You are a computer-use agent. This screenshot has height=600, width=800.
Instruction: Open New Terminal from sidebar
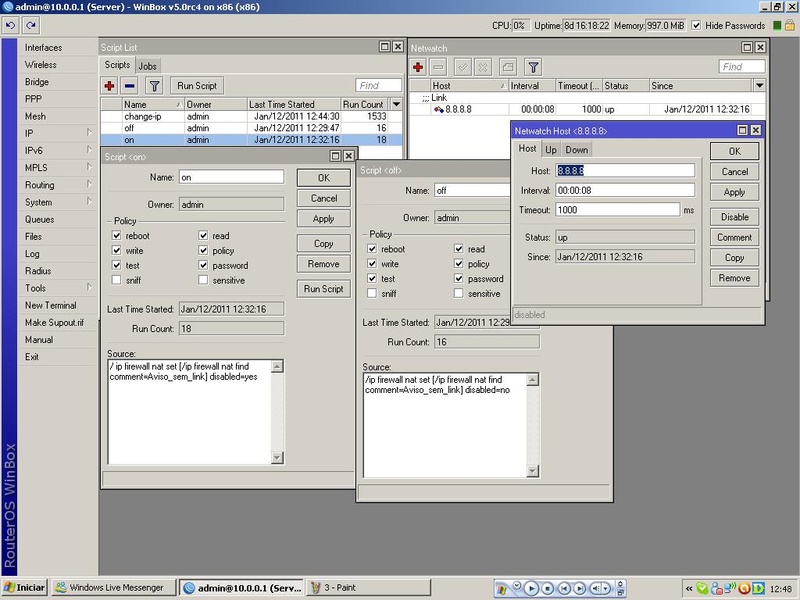(x=50, y=305)
